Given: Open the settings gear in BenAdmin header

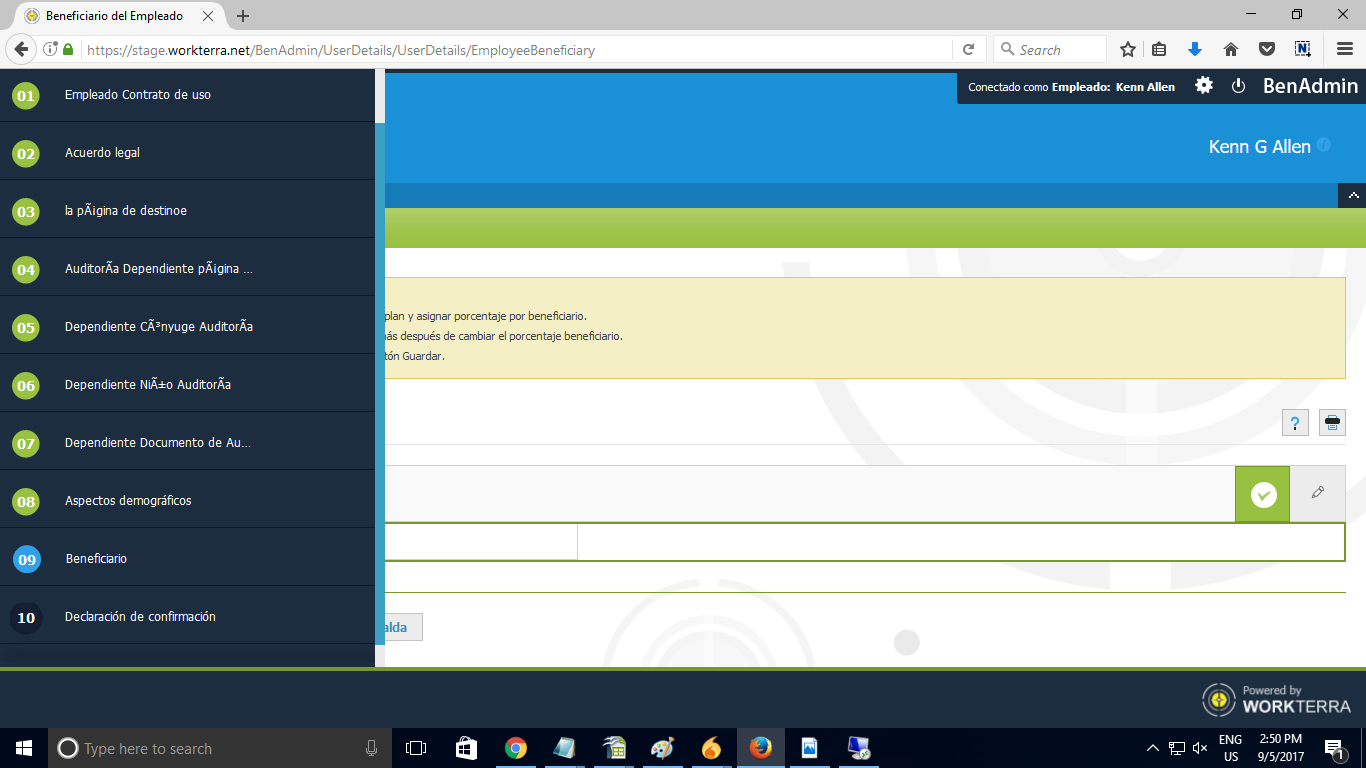Looking at the screenshot, I should point(1204,86).
